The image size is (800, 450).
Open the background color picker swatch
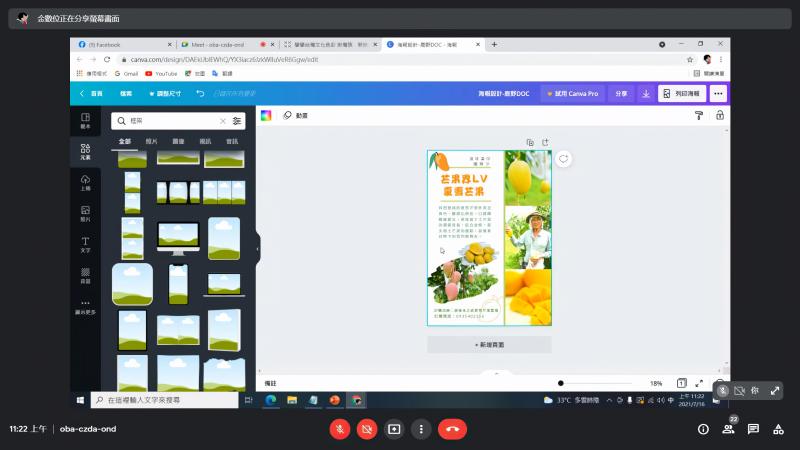(x=266, y=115)
